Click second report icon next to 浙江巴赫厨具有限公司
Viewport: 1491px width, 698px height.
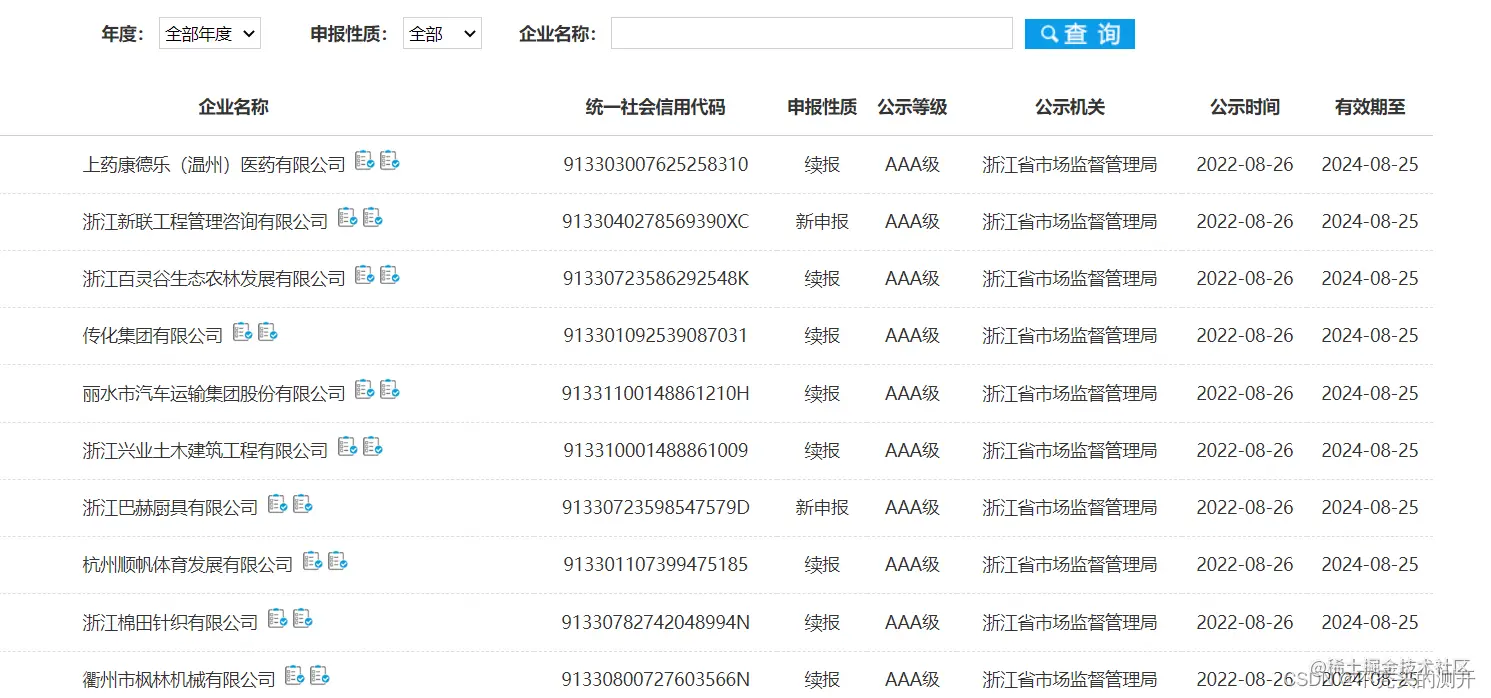coord(303,504)
